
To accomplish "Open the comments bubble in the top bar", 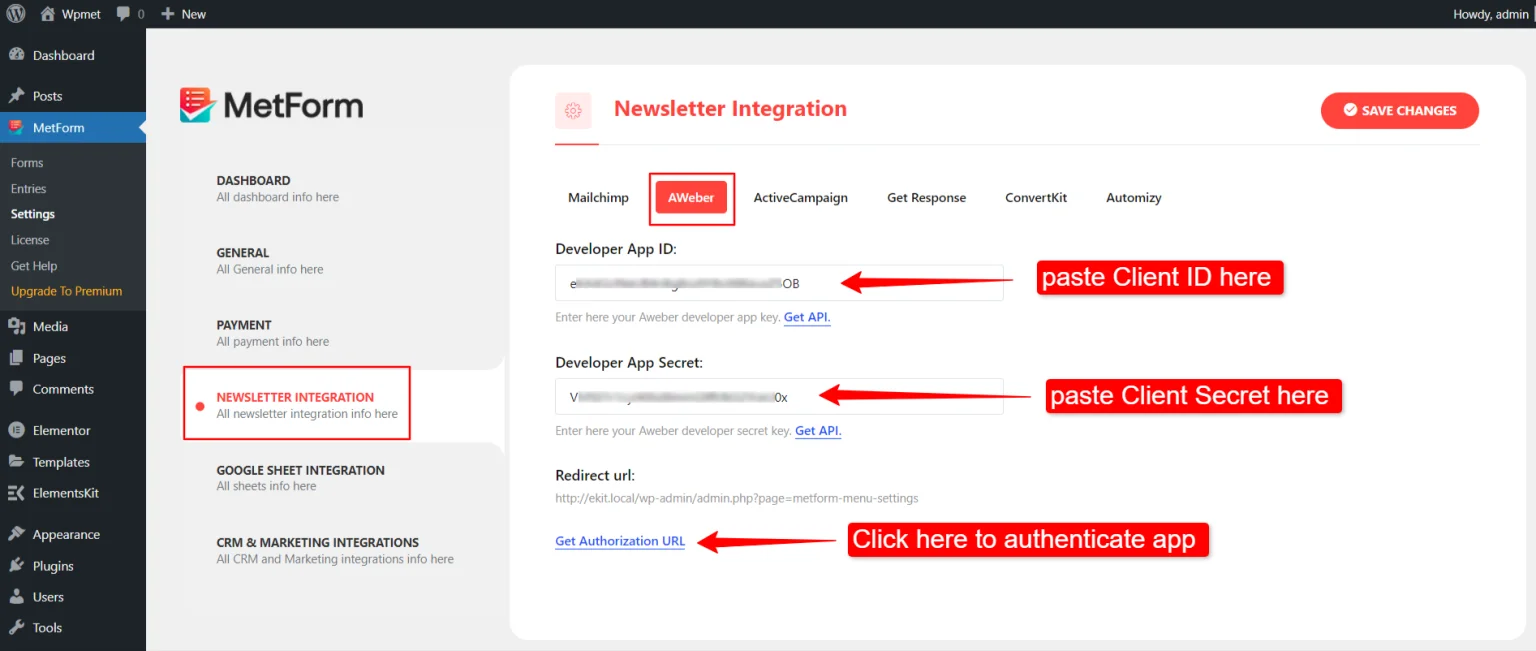I will [x=122, y=14].
